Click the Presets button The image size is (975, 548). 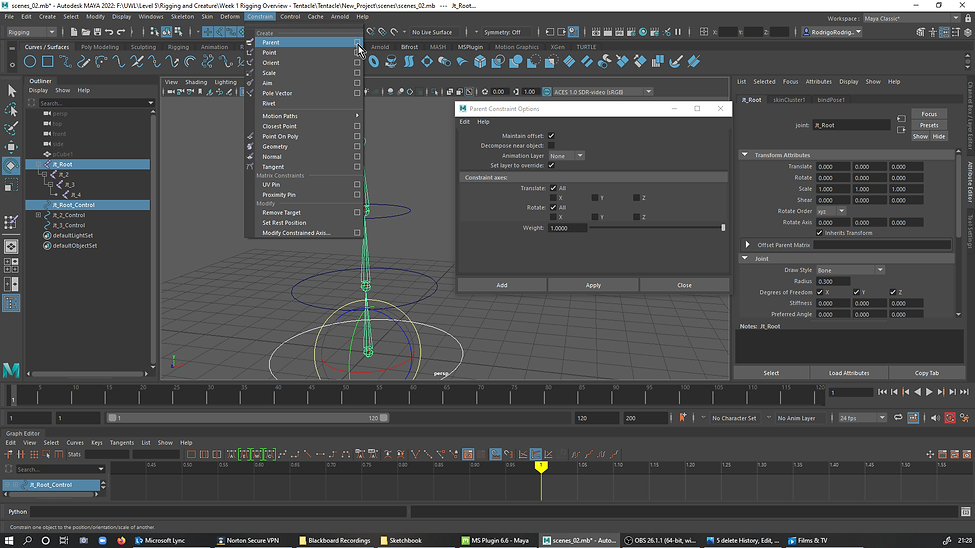(x=929, y=125)
